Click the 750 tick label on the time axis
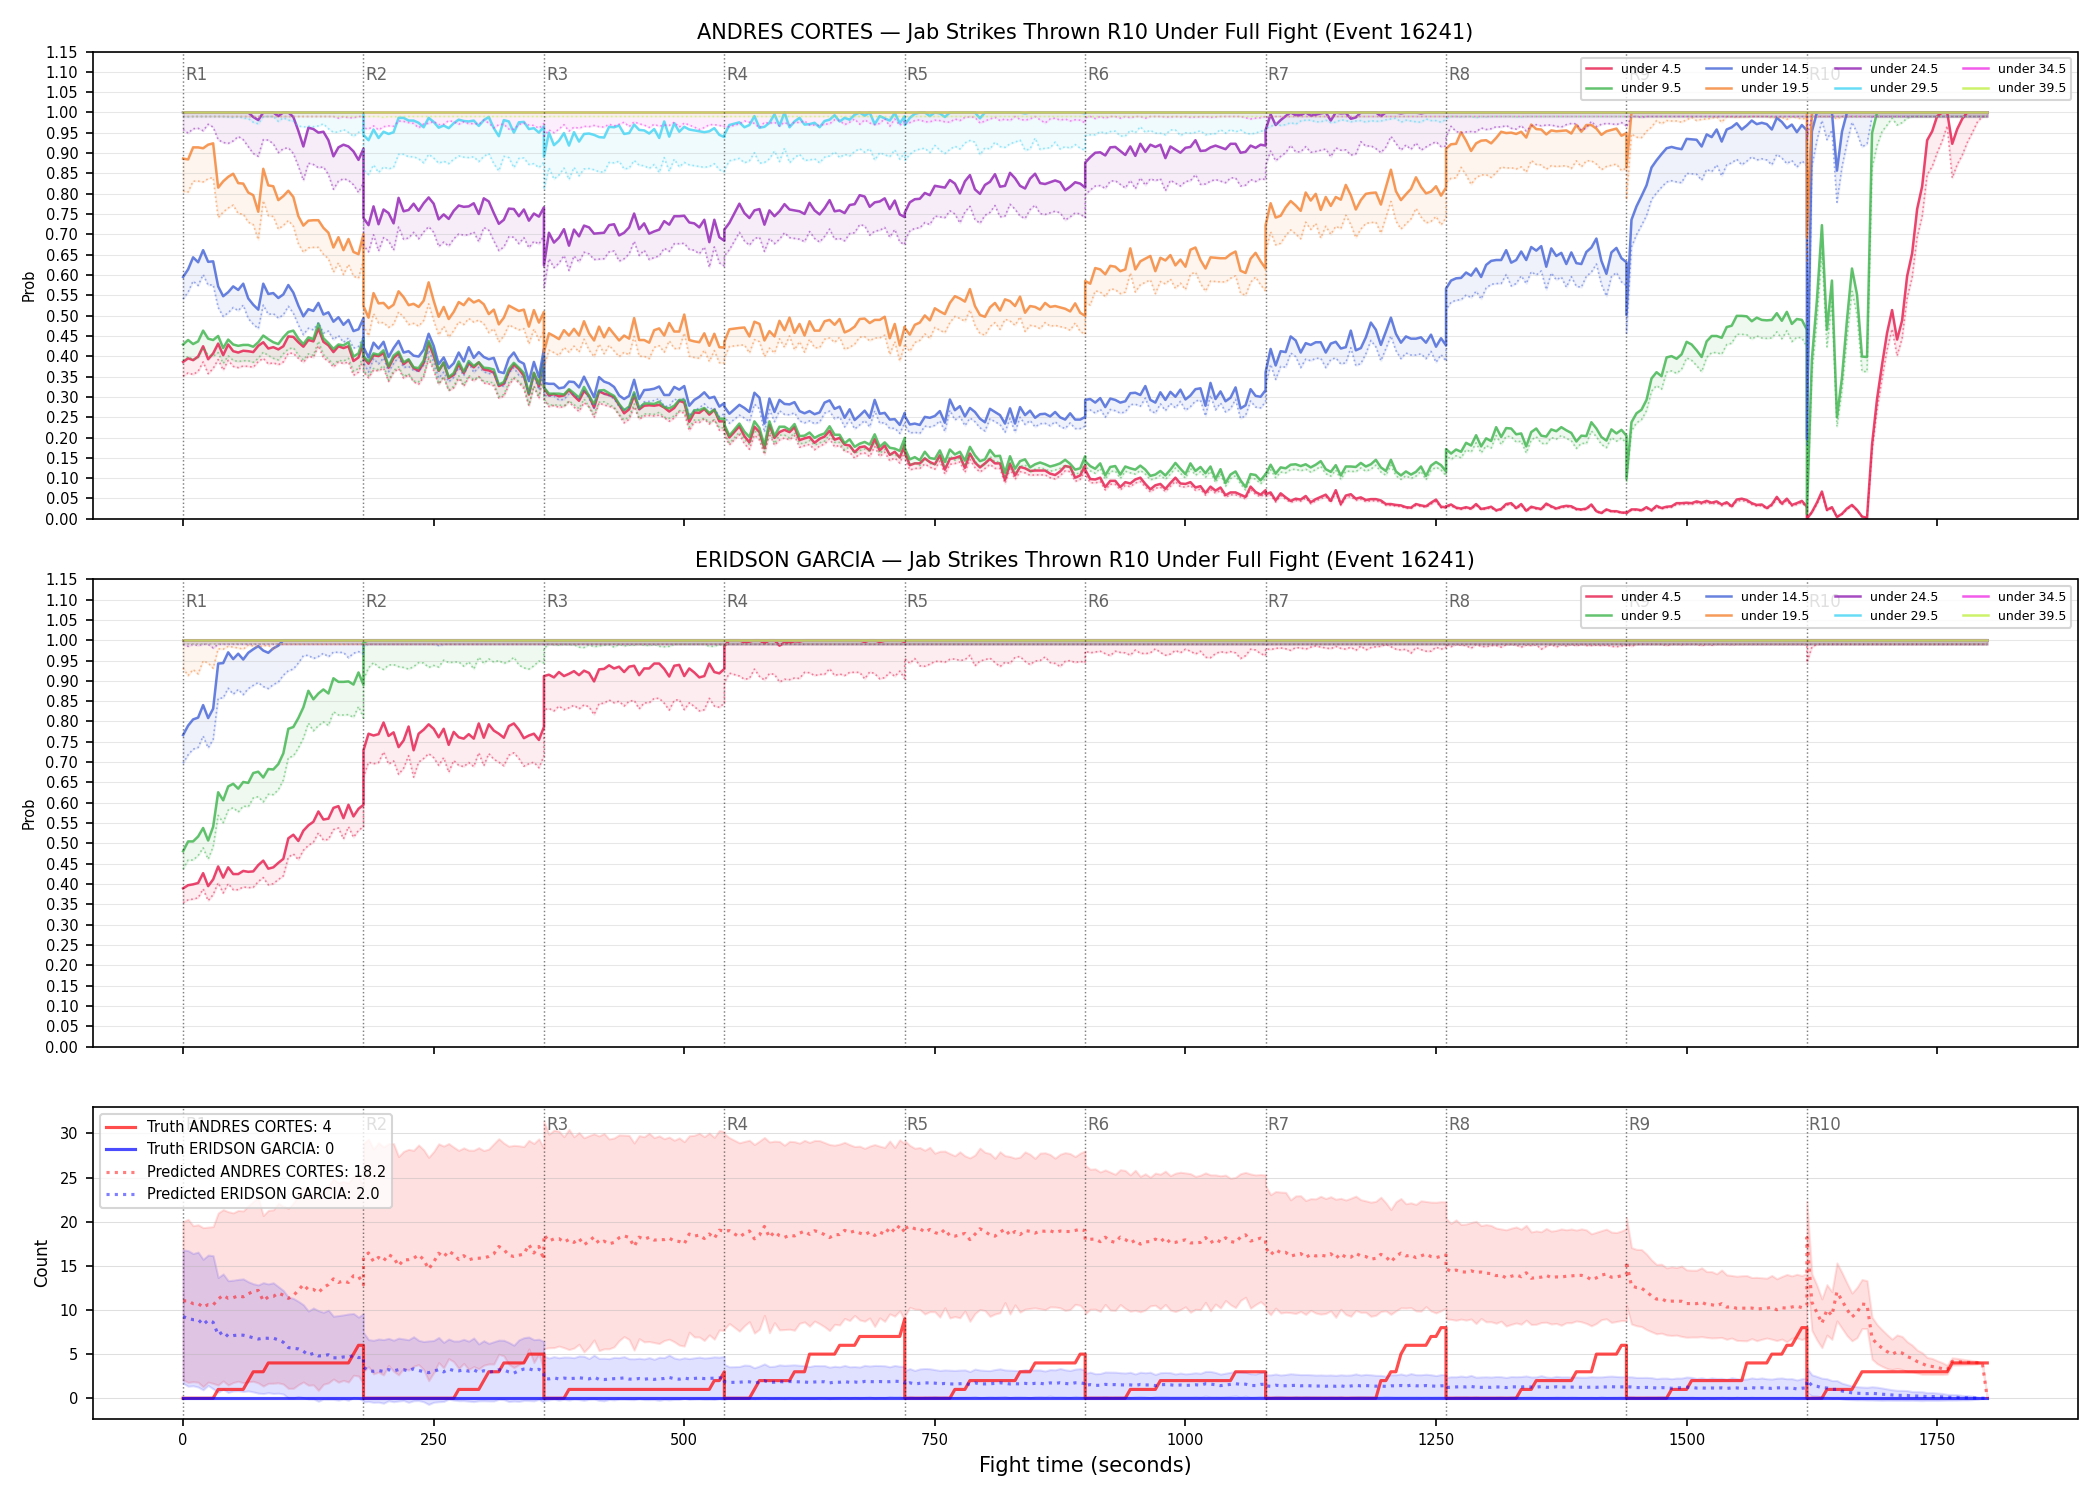The width and height of the screenshot is (2100, 1500). (935, 1440)
